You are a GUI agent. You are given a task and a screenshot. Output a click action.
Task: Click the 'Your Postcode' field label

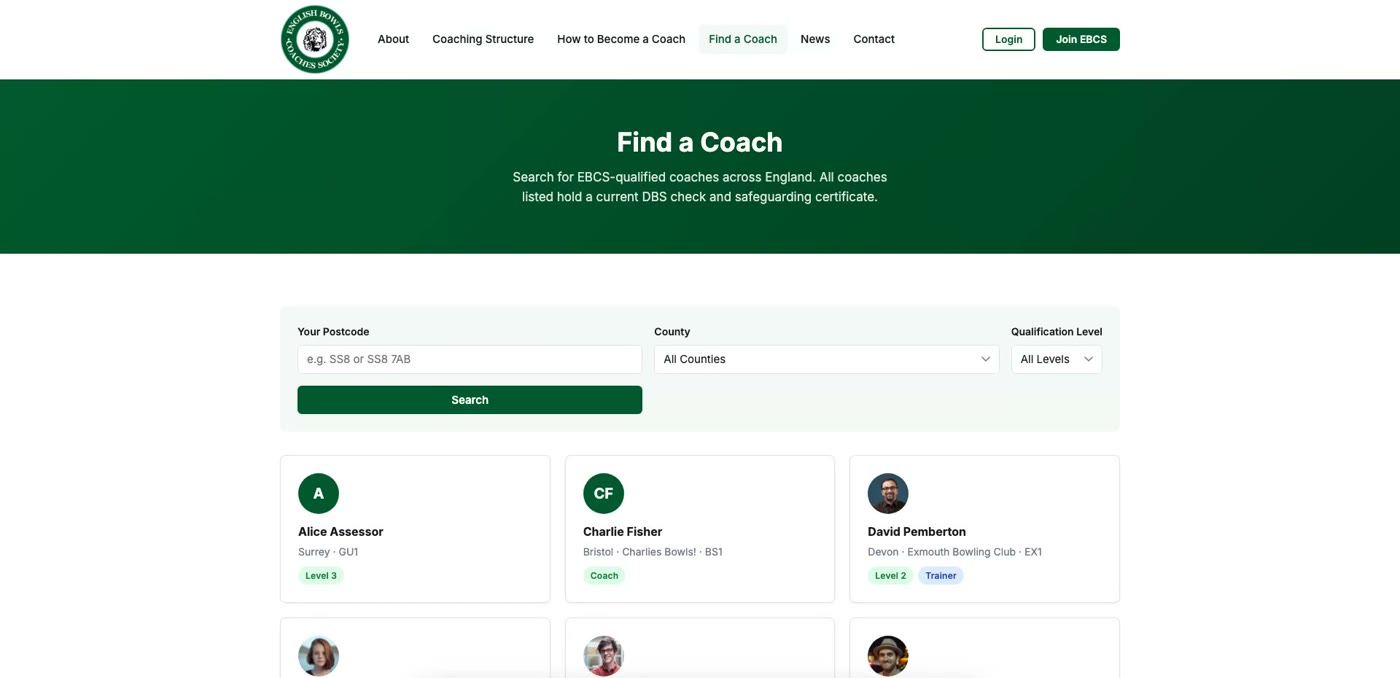333,332
